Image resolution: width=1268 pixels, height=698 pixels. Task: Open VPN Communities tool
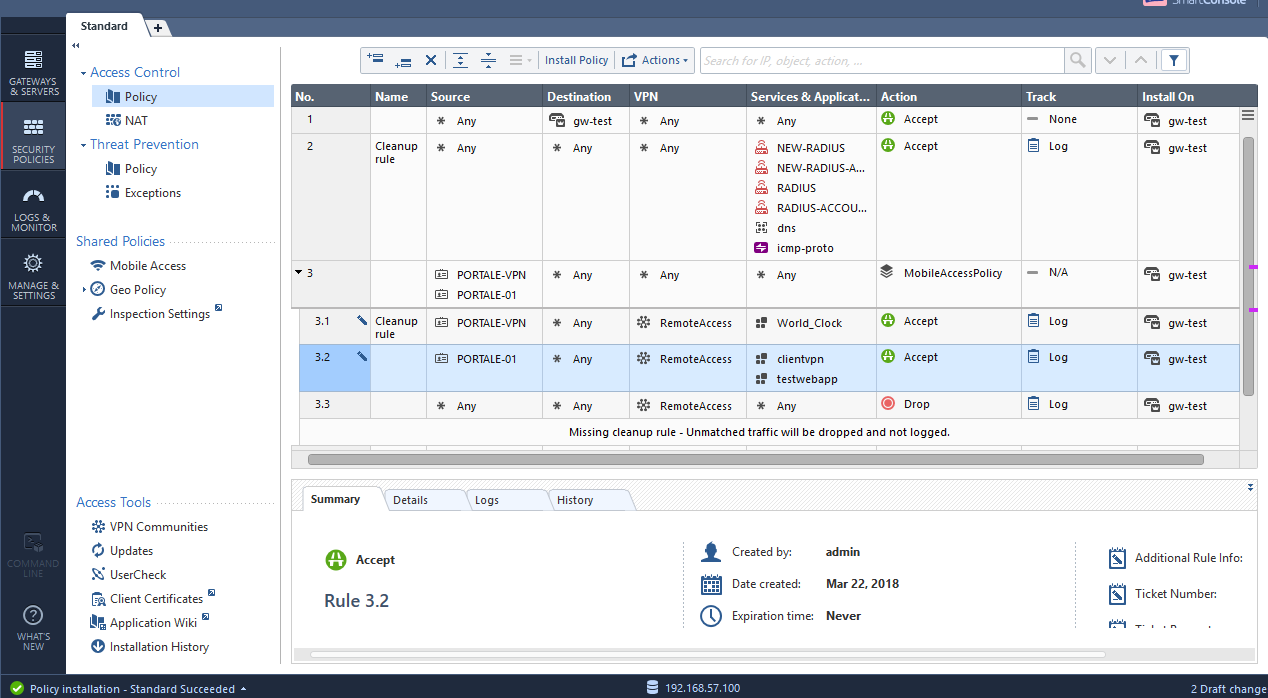point(159,526)
